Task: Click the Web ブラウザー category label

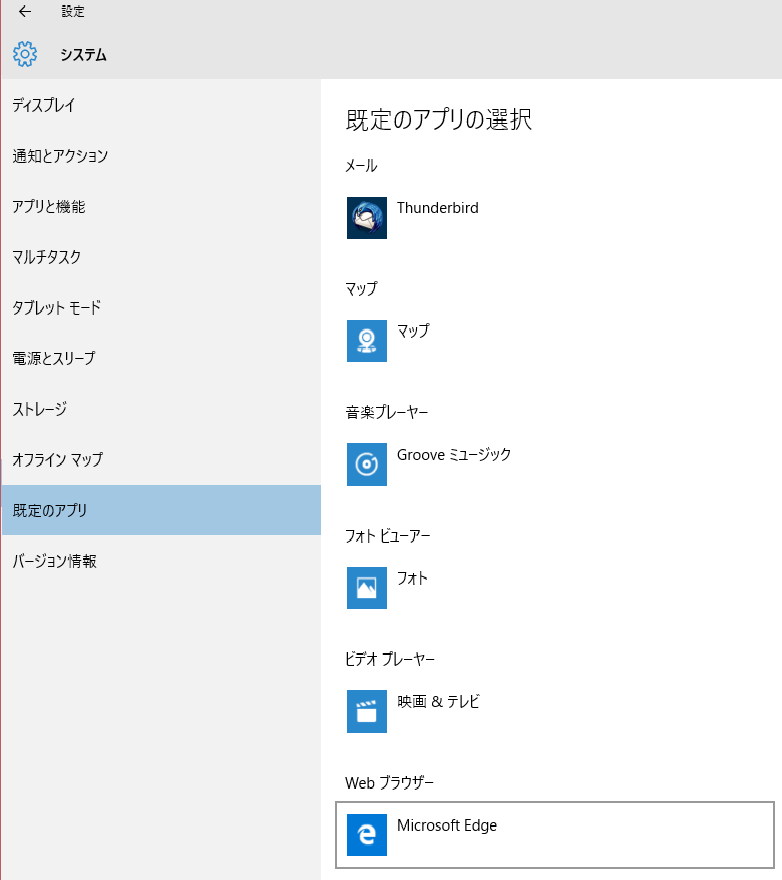Action: (389, 782)
